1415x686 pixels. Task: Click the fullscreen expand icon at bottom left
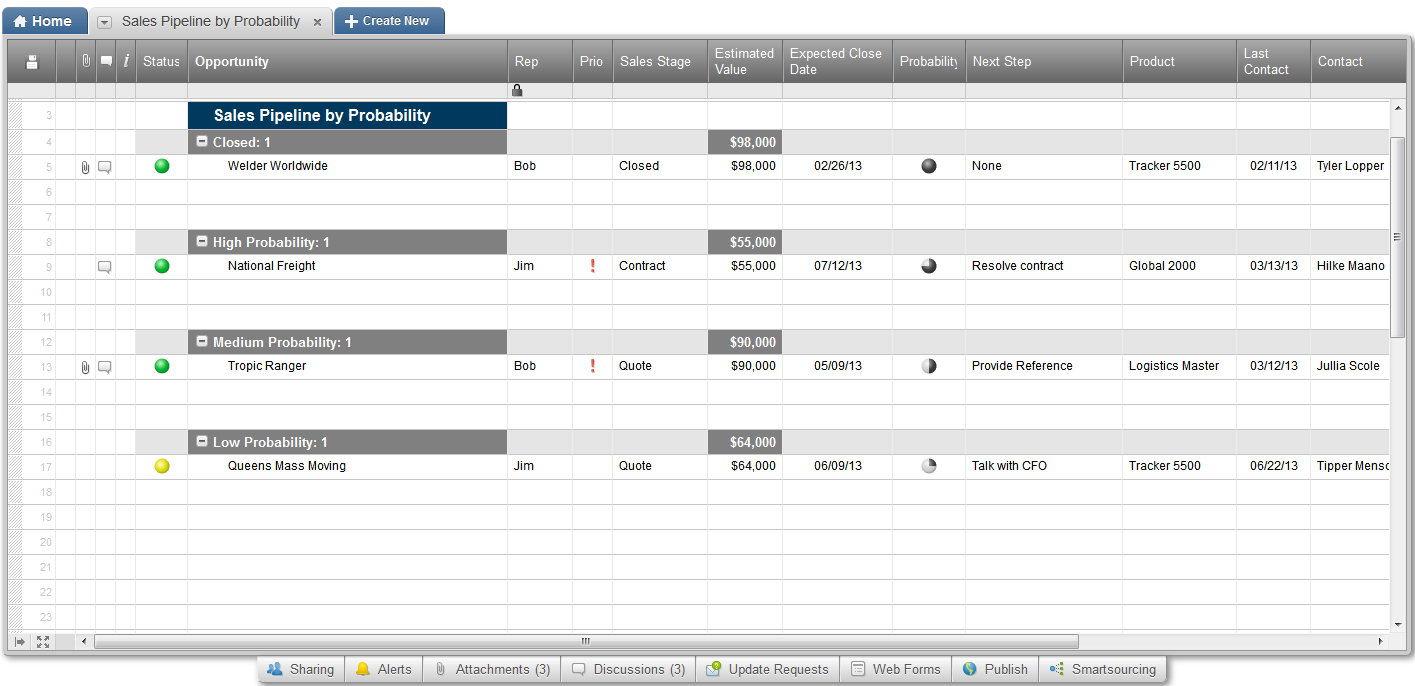click(43, 641)
